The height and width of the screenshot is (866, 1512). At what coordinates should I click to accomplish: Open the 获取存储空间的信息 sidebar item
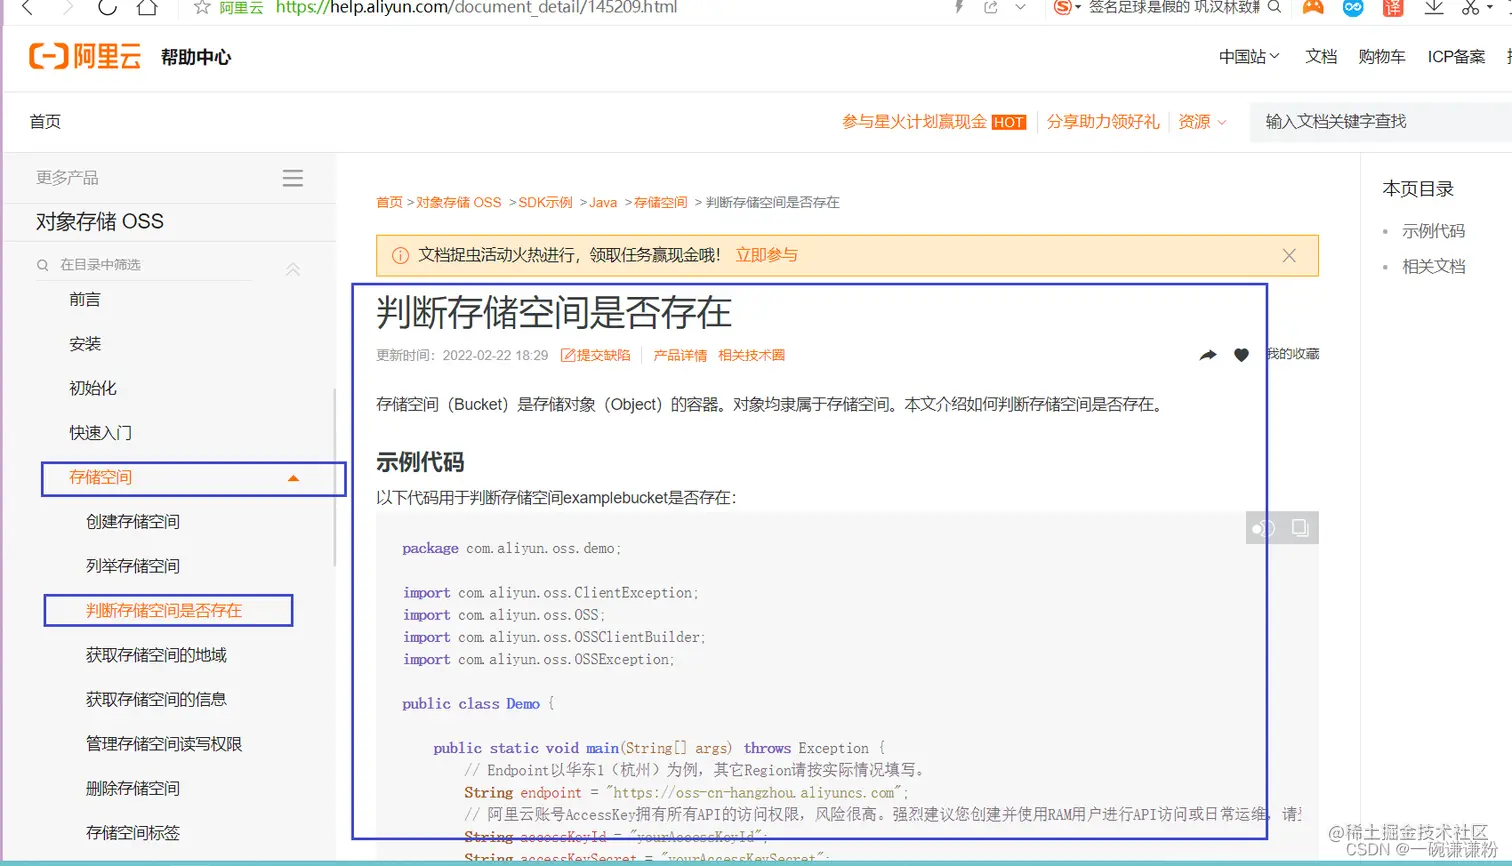point(156,699)
